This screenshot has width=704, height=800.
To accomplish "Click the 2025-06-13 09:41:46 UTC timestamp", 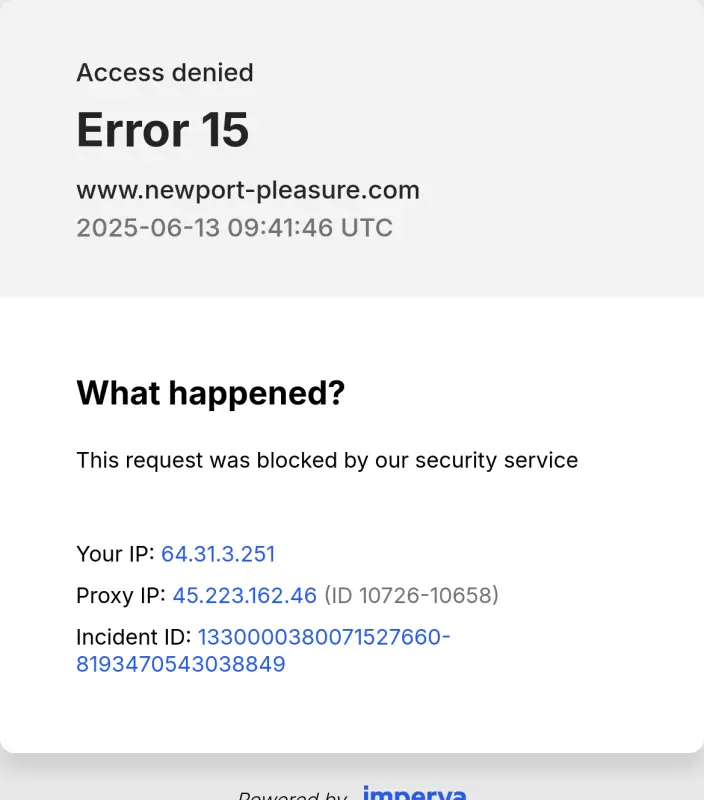I will [x=235, y=228].
